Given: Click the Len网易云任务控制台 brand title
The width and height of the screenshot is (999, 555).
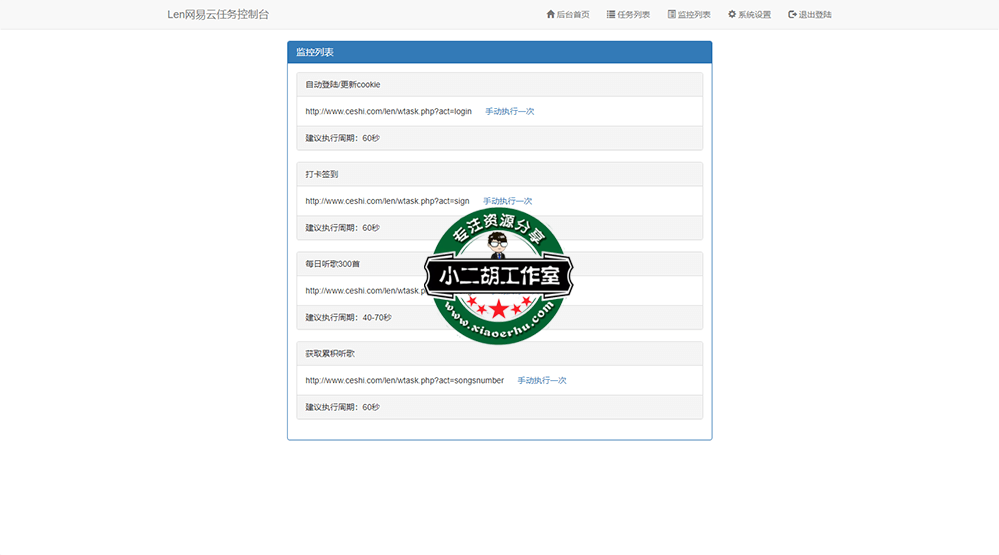Looking at the screenshot, I should click(218, 15).
